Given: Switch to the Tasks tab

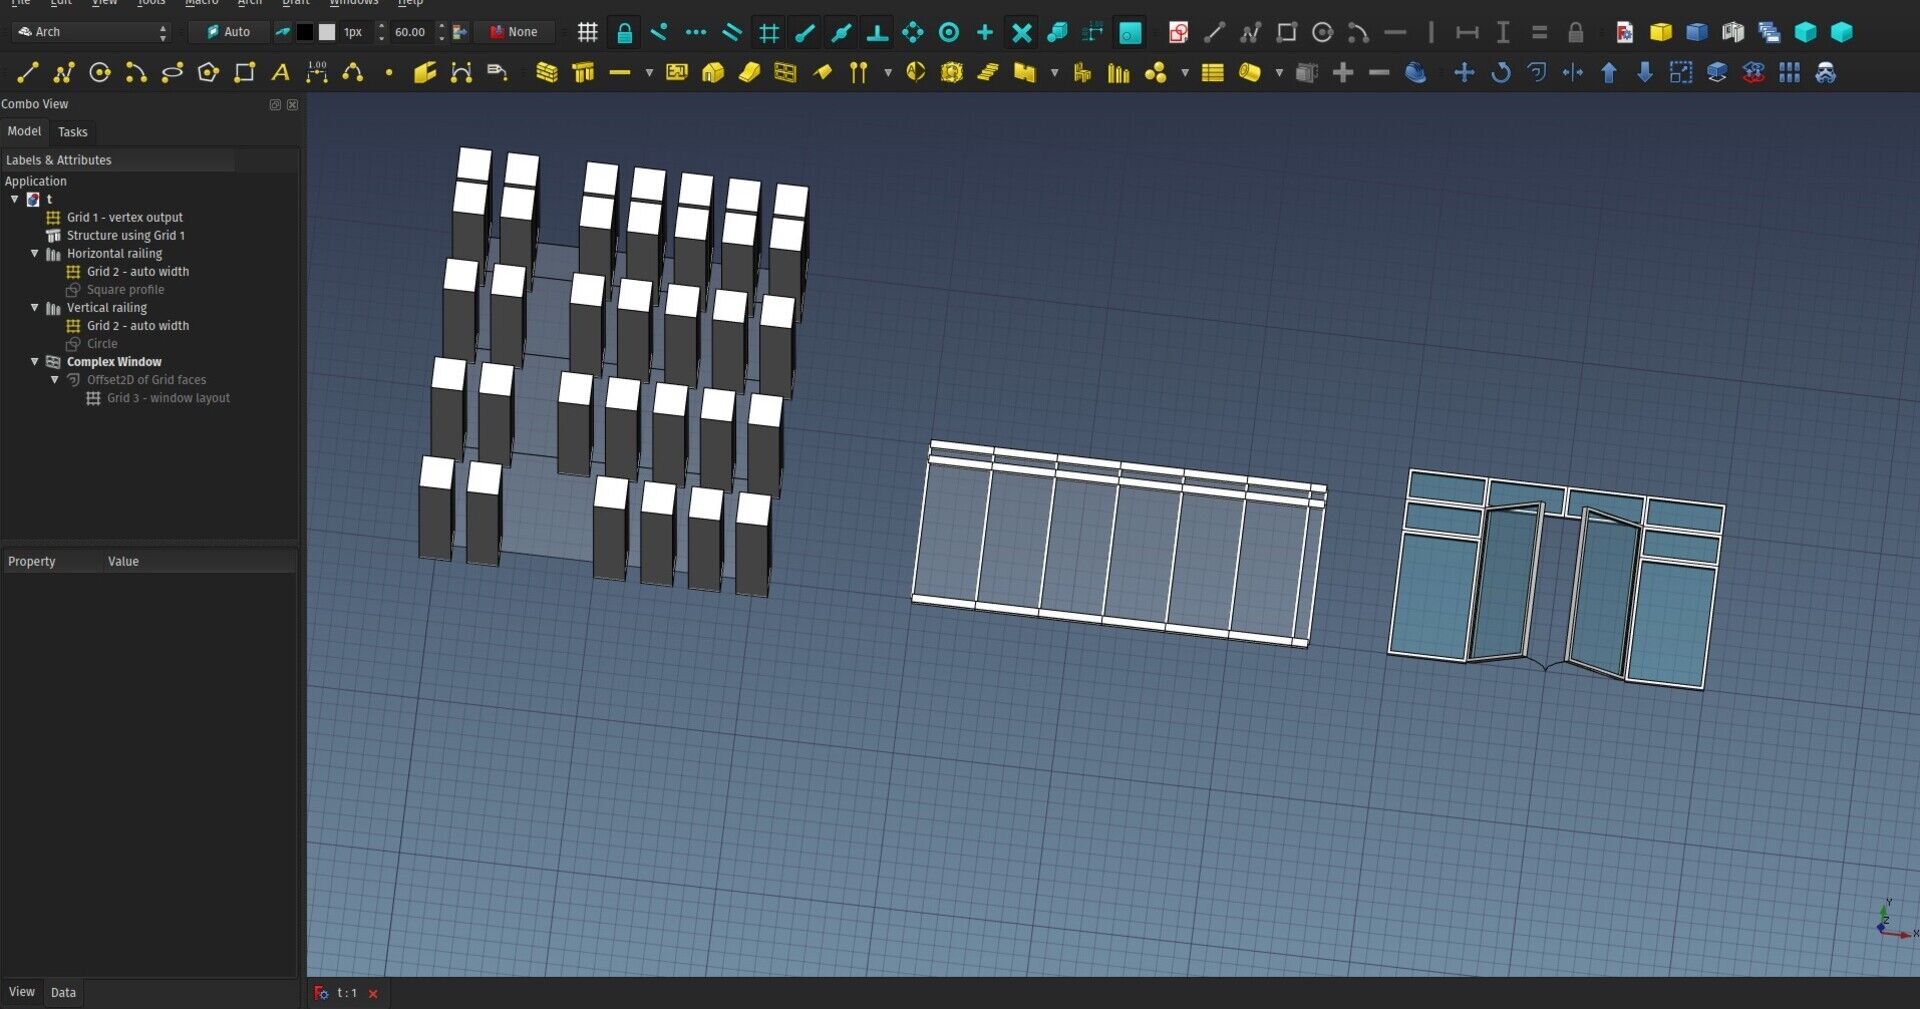Looking at the screenshot, I should click(x=73, y=132).
